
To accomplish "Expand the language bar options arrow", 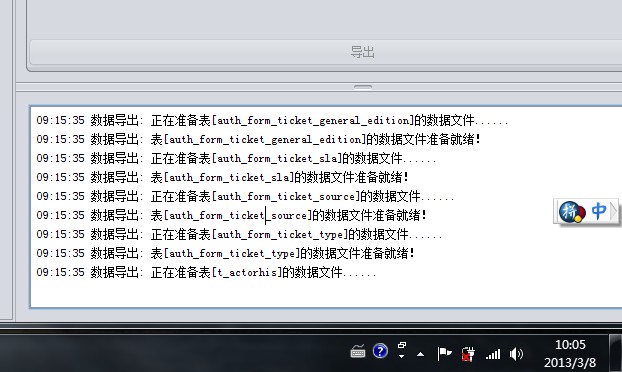I will [614, 211].
